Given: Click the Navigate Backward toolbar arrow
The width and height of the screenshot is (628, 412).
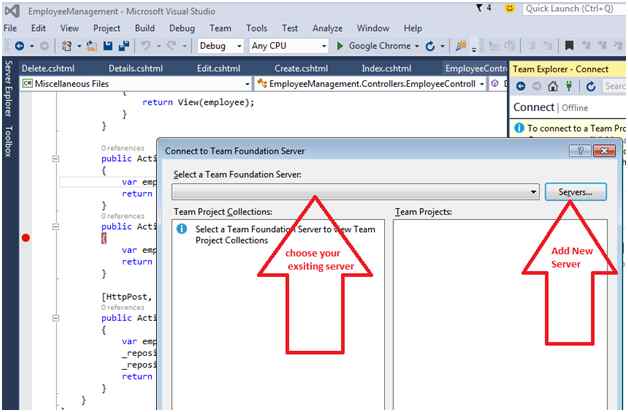Looking at the screenshot, I should [19, 46].
